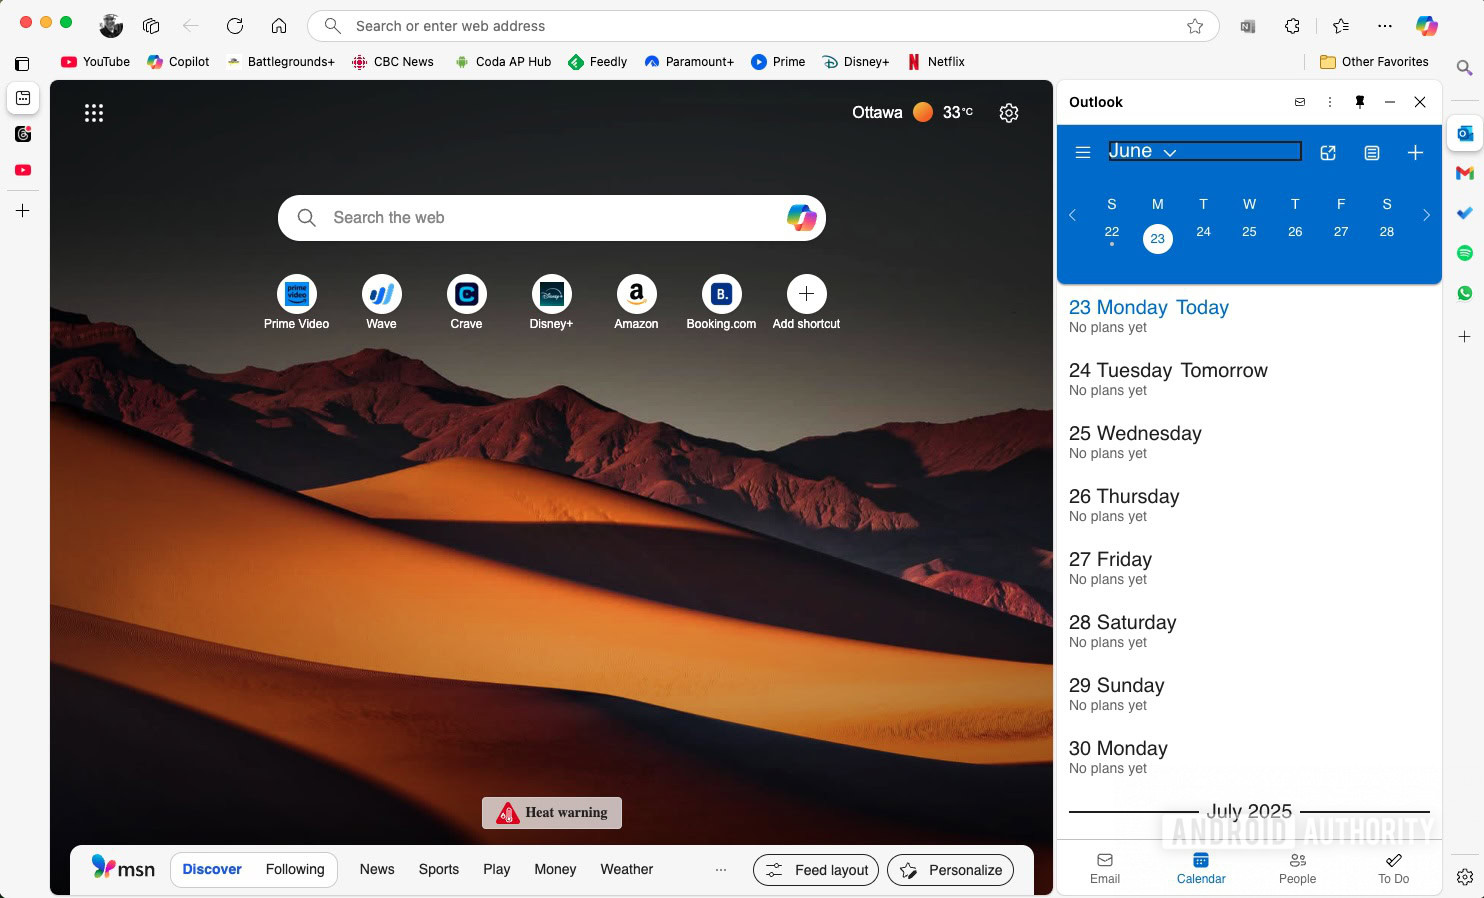Open the Extensions puzzle icon in the toolbar

coord(1292,26)
